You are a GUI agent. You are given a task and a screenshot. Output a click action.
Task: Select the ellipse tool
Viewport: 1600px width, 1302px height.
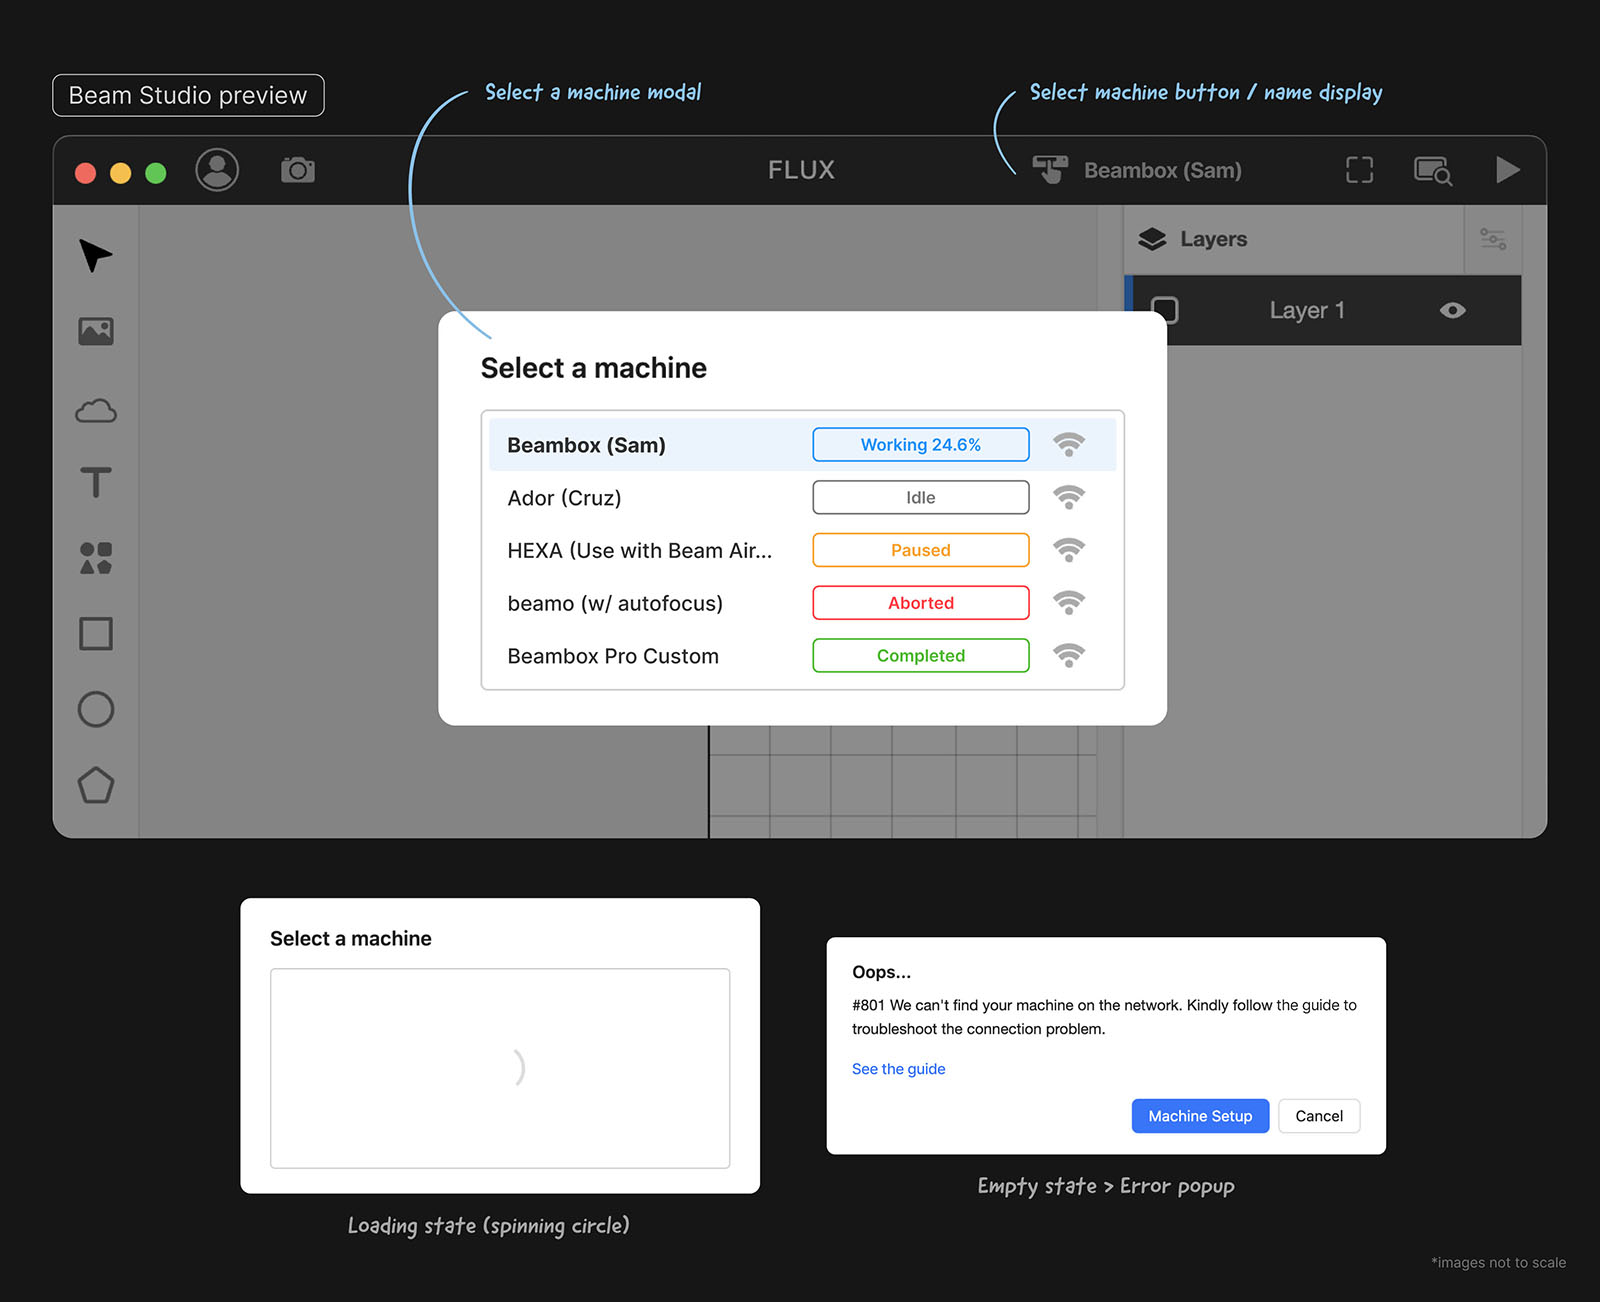pyautogui.click(x=96, y=709)
